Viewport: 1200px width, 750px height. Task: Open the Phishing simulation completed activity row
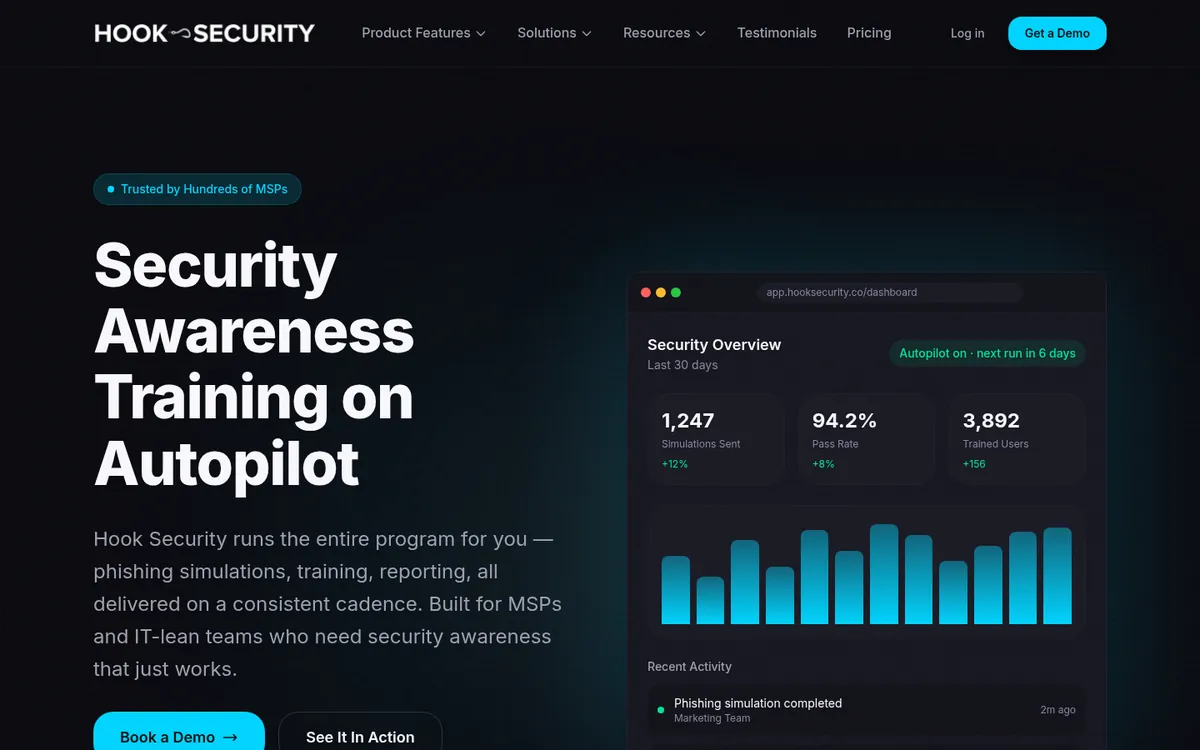coord(867,710)
